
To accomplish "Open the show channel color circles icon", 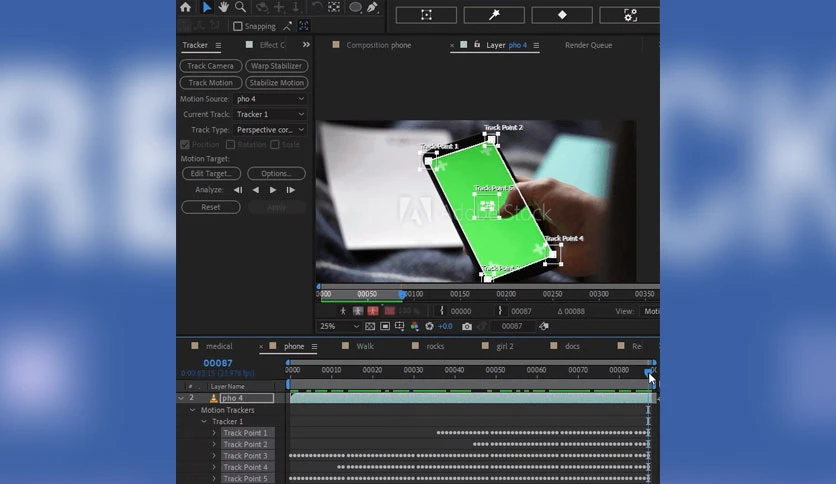I will coord(414,326).
